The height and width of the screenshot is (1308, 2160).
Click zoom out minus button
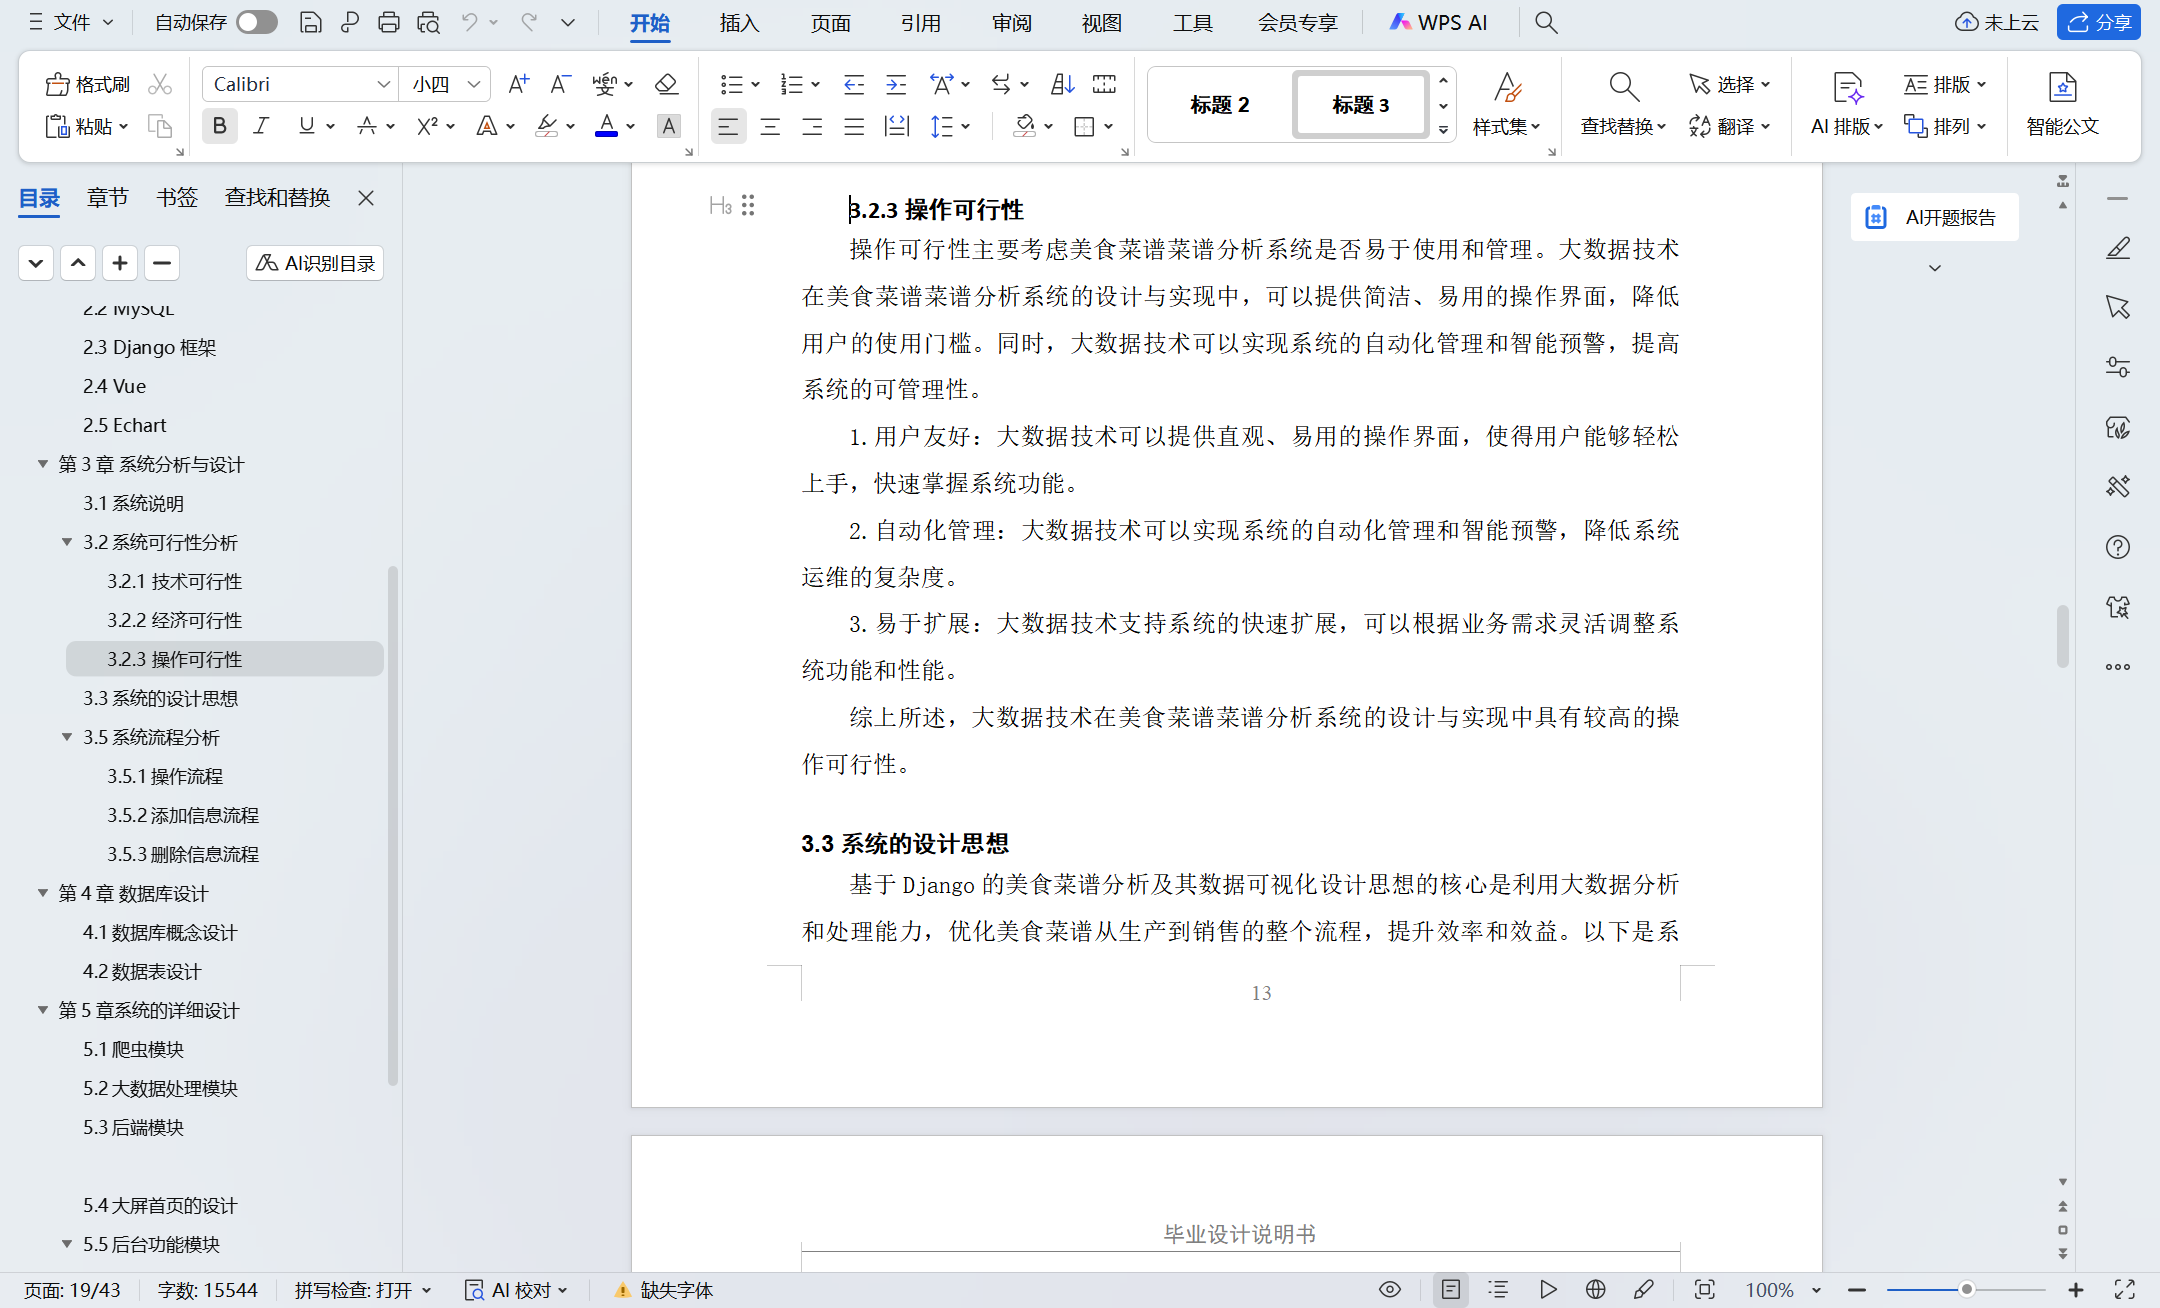(1857, 1290)
